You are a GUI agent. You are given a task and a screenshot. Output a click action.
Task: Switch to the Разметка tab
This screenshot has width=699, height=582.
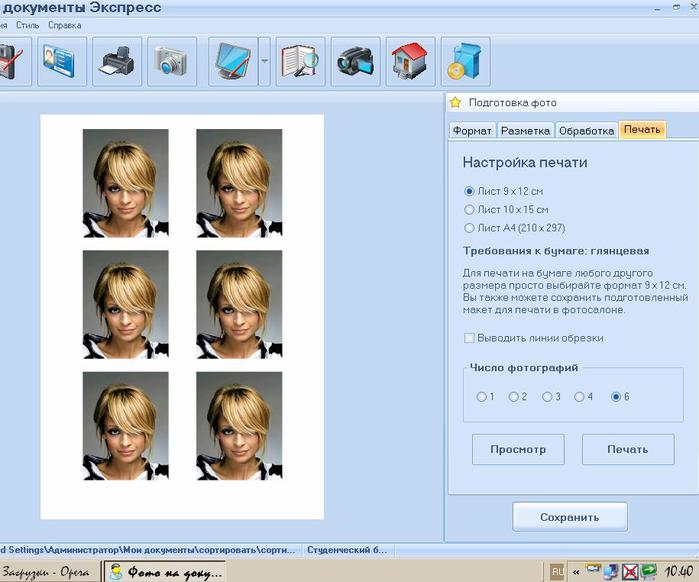coord(526,131)
